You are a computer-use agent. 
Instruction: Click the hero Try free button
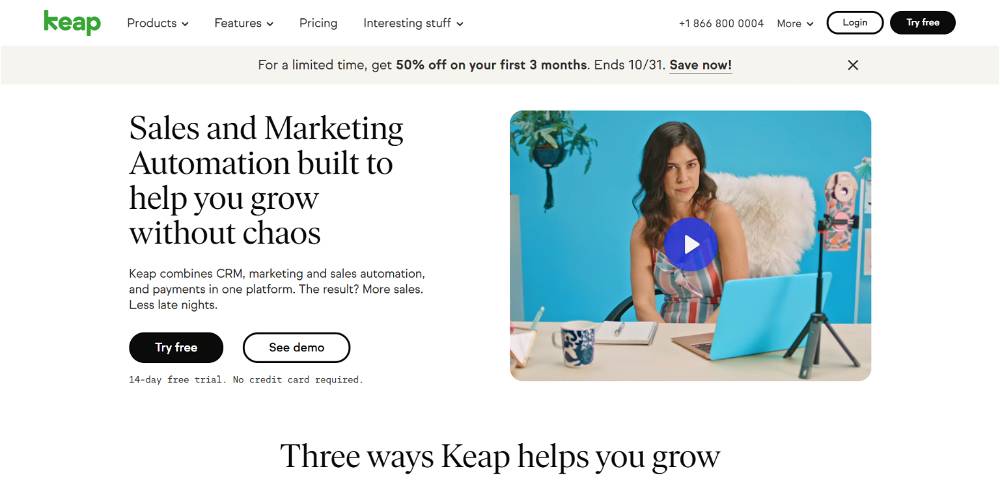tap(176, 348)
